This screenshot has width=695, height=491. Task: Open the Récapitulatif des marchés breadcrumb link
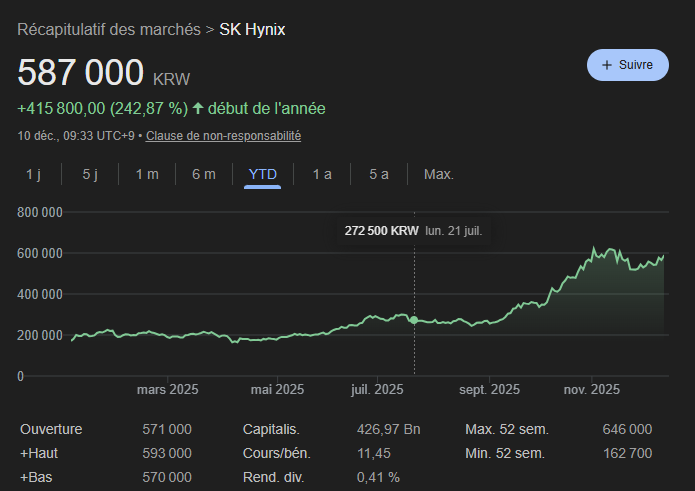point(108,30)
